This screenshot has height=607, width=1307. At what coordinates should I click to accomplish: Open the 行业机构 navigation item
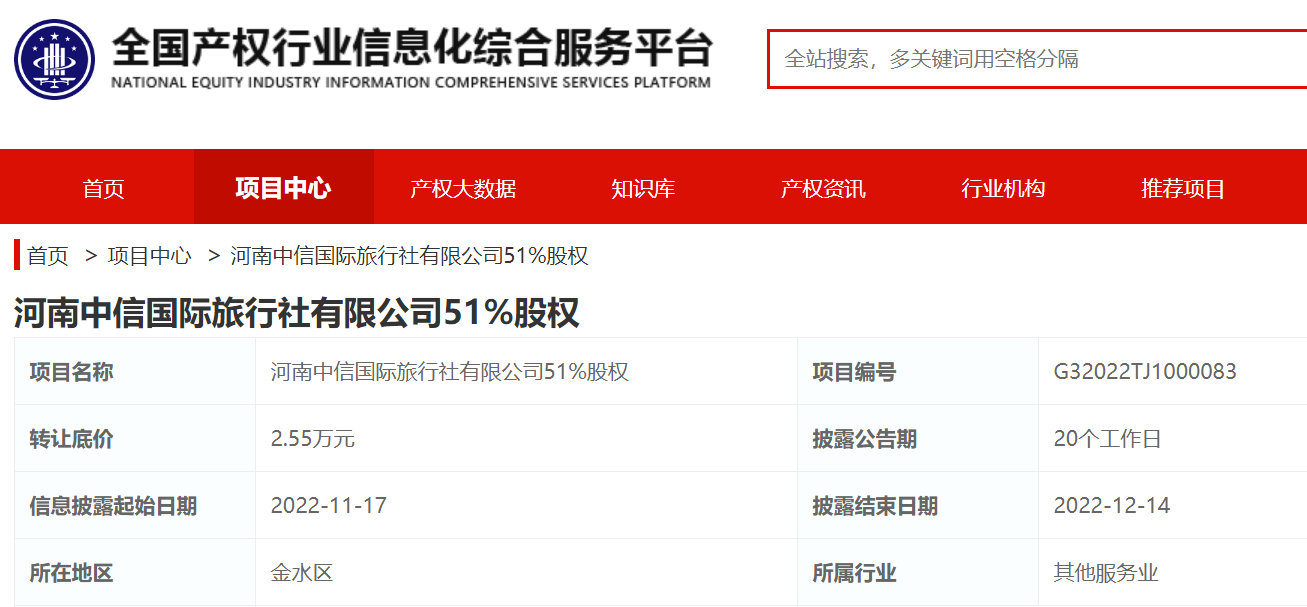coord(1003,188)
